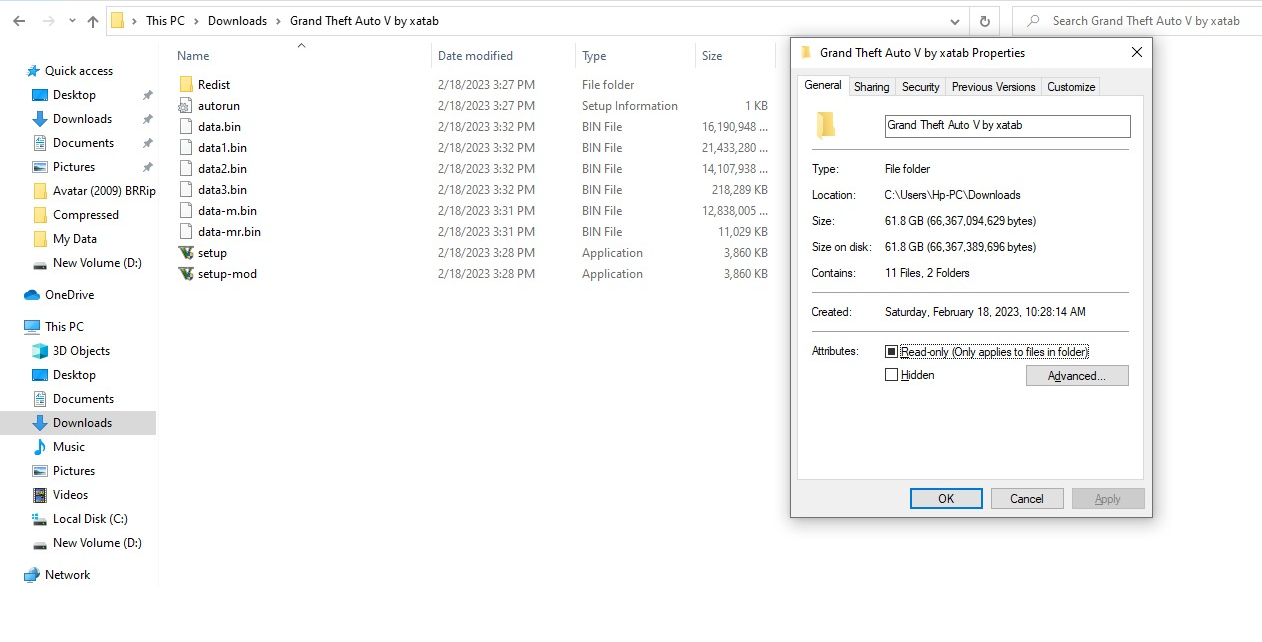Screen dimensions: 1262x642
Task: Click the location path C:\Users\Hp-PC\Downloads
Action: pos(953,195)
